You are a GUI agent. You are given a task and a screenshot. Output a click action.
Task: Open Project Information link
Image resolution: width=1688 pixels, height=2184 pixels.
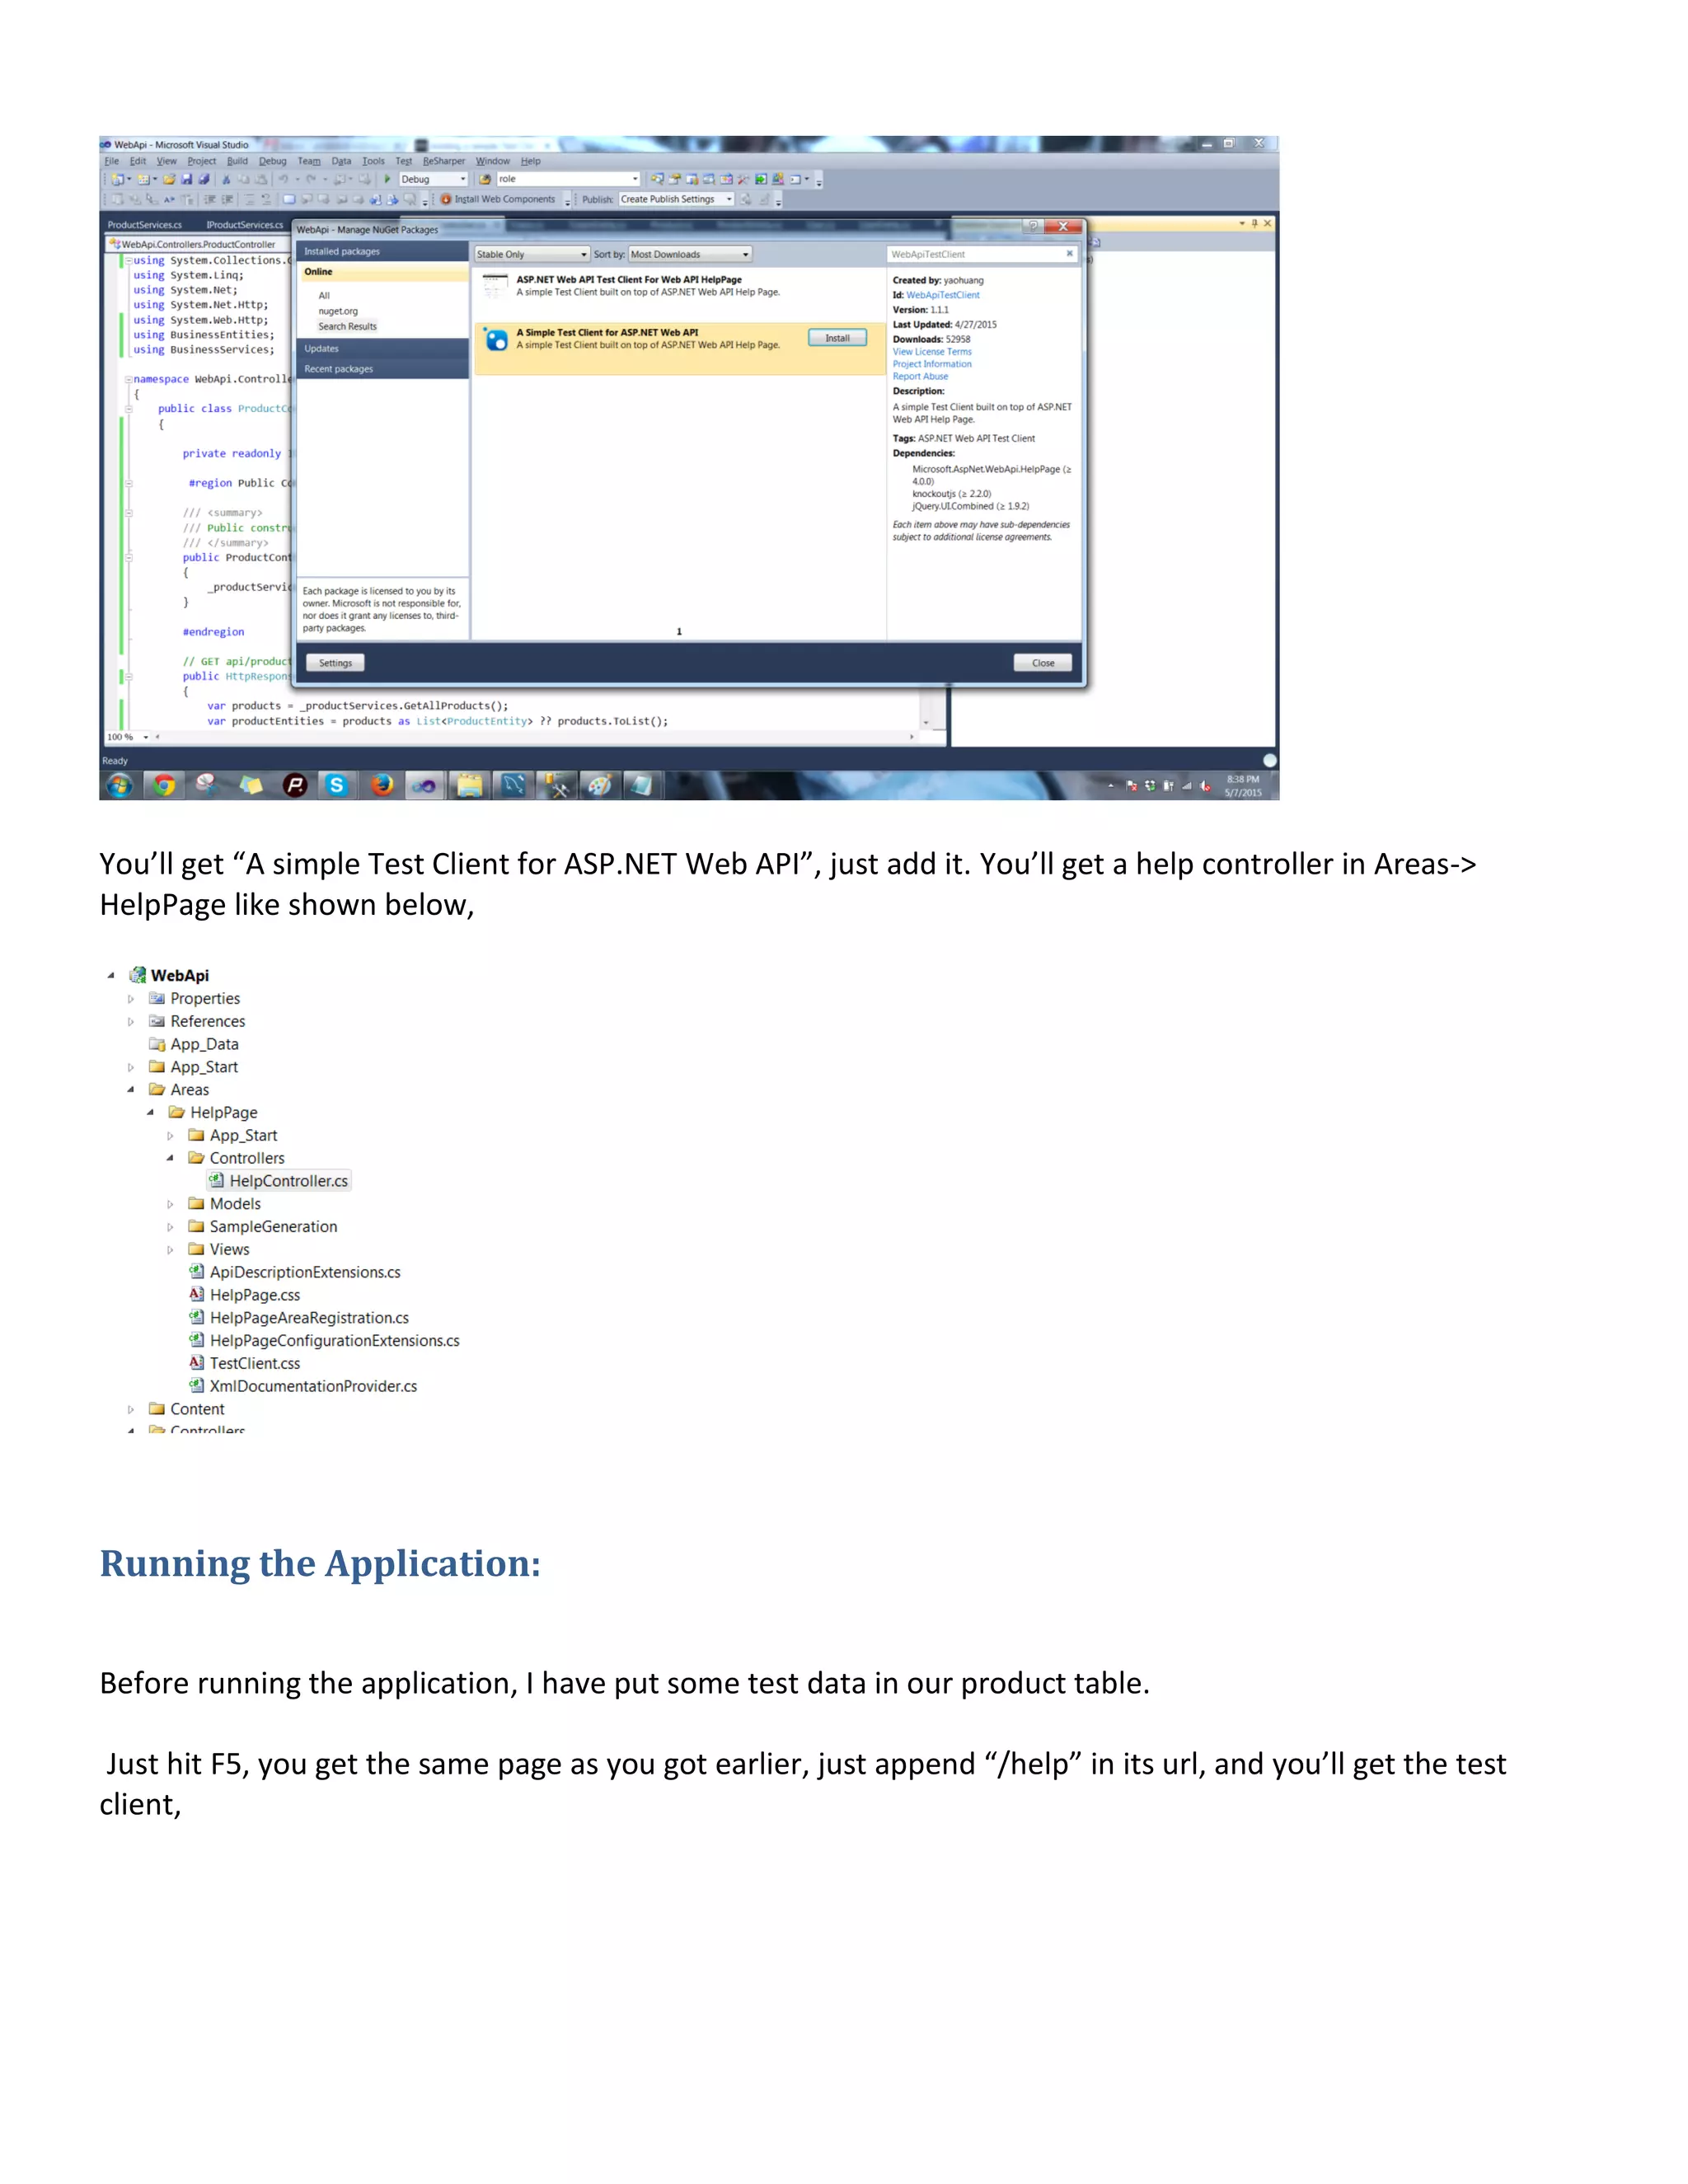coord(932,364)
